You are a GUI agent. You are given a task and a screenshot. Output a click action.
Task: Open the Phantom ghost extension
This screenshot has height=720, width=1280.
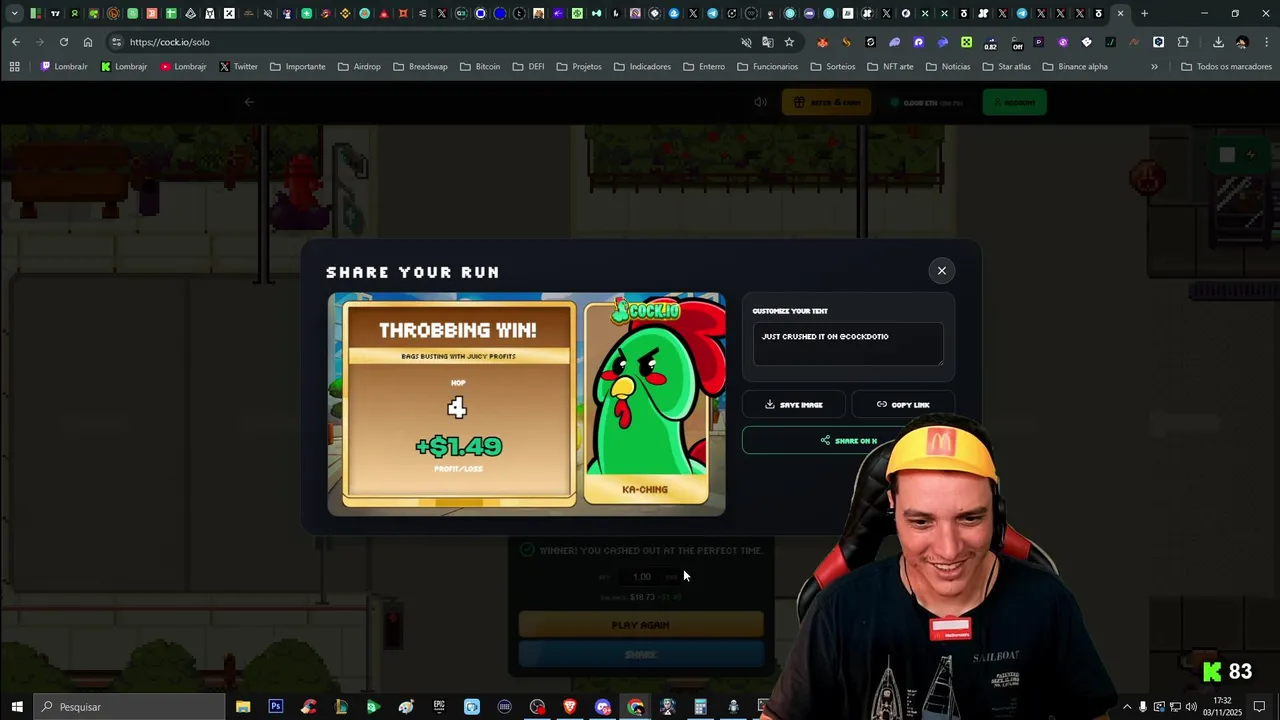(894, 42)
